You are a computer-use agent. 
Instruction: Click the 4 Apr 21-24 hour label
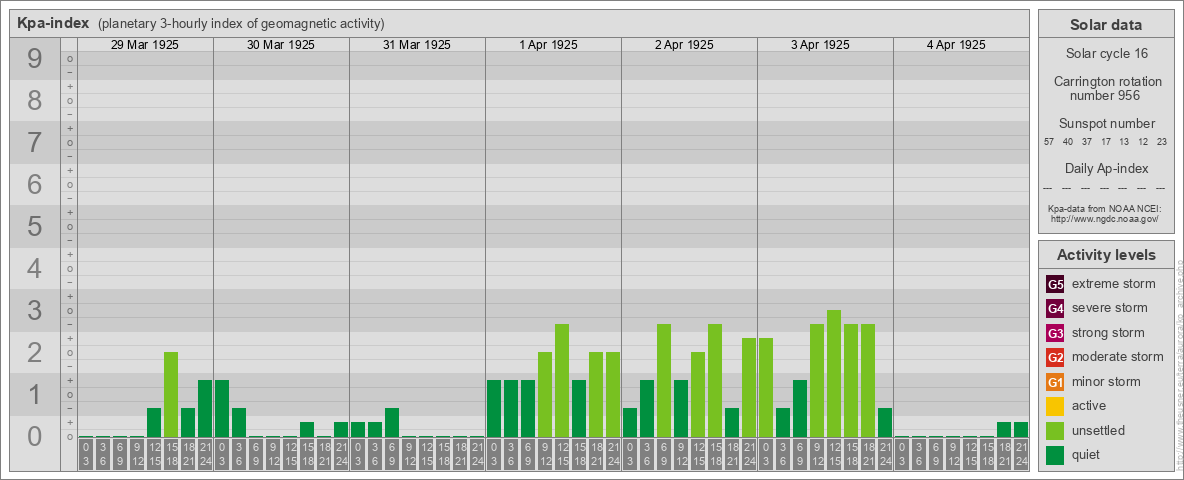(x=1021, y=456)
